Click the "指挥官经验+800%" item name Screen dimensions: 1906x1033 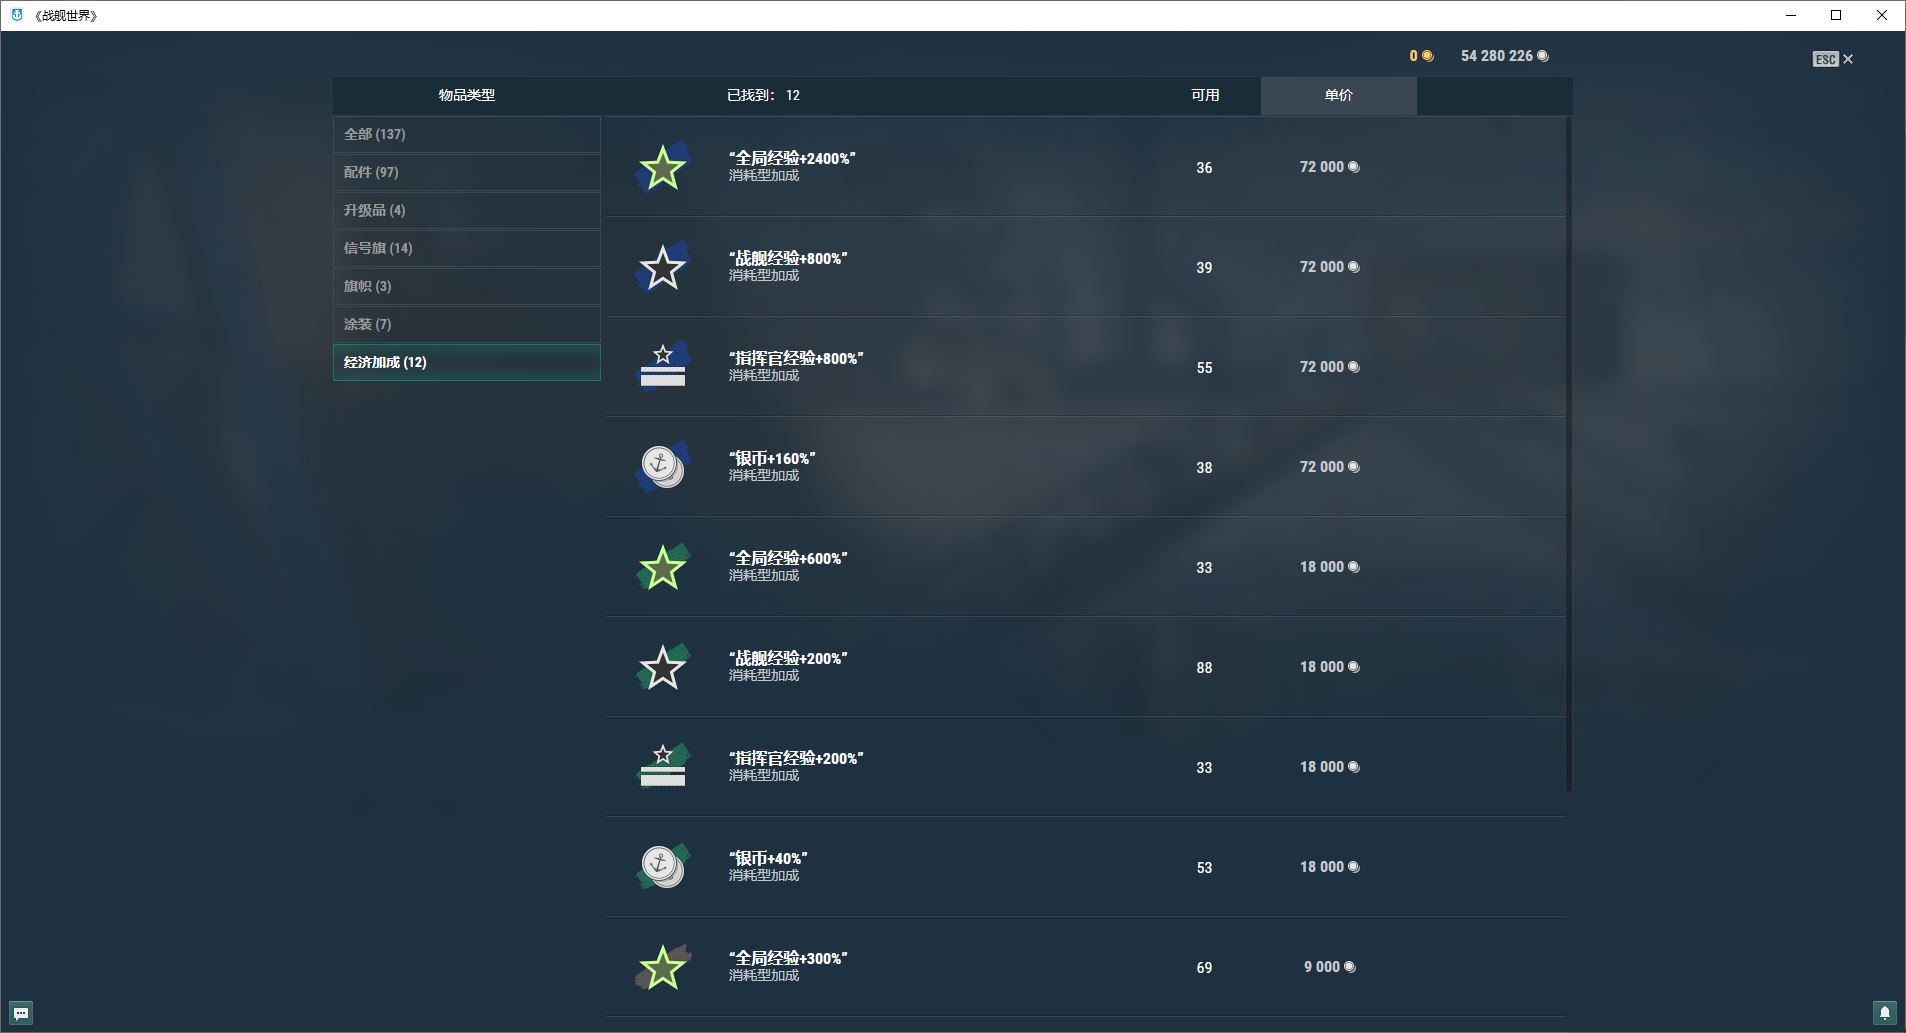click(x=796, y=358)
